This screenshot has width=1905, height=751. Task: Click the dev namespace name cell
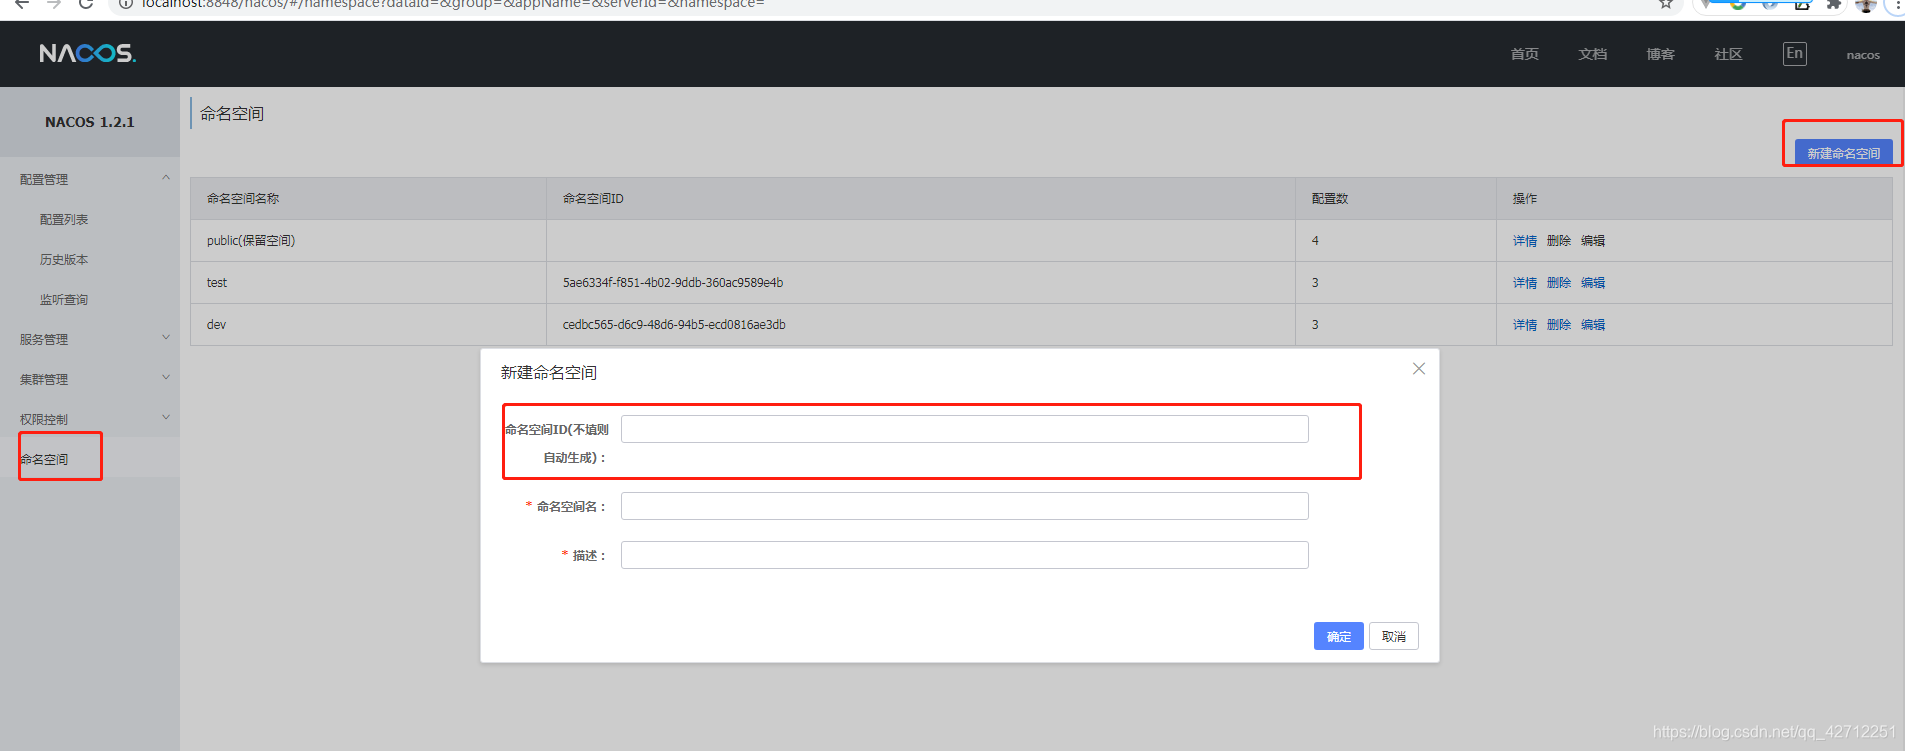[x=368, y=325]
